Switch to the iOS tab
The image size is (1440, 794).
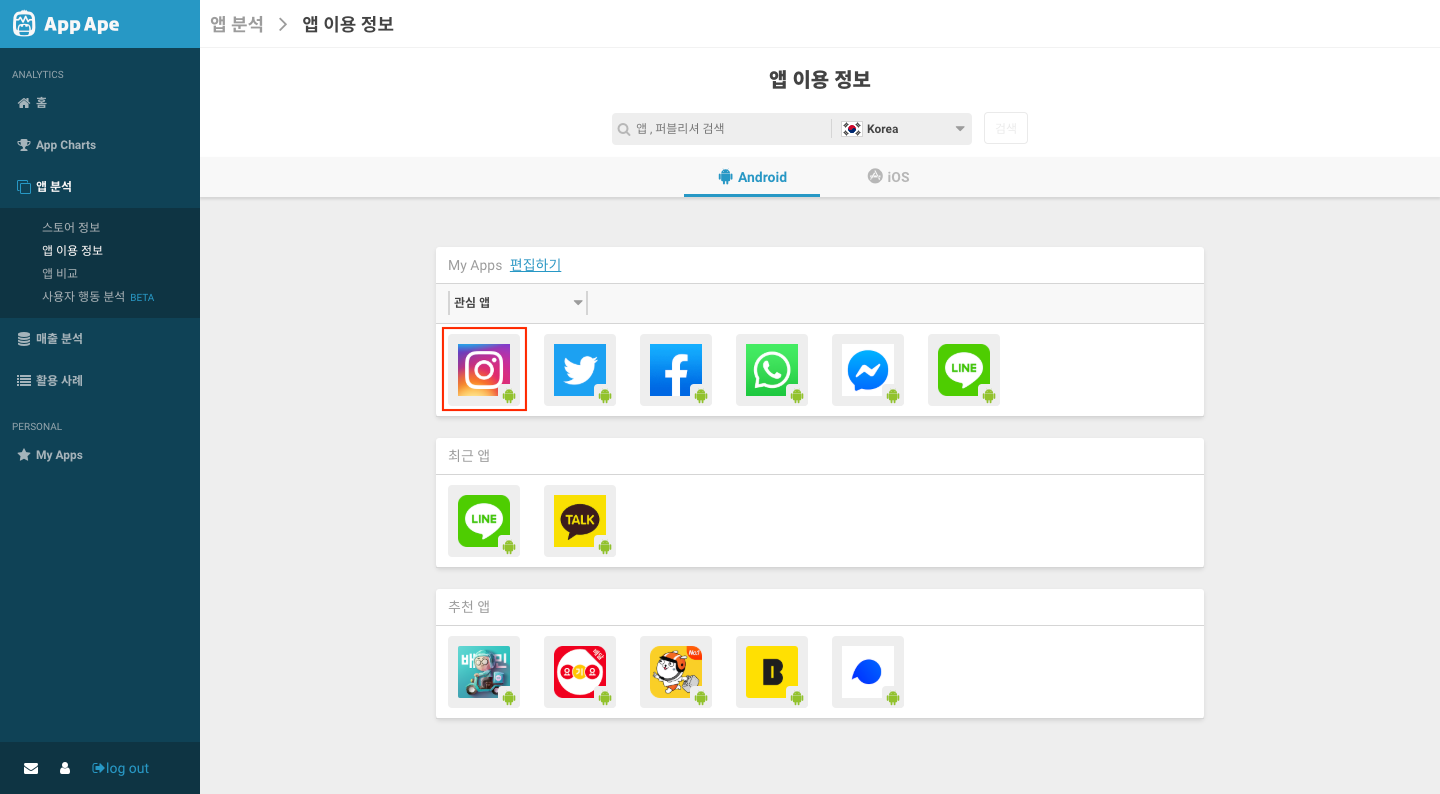[888, 177]
